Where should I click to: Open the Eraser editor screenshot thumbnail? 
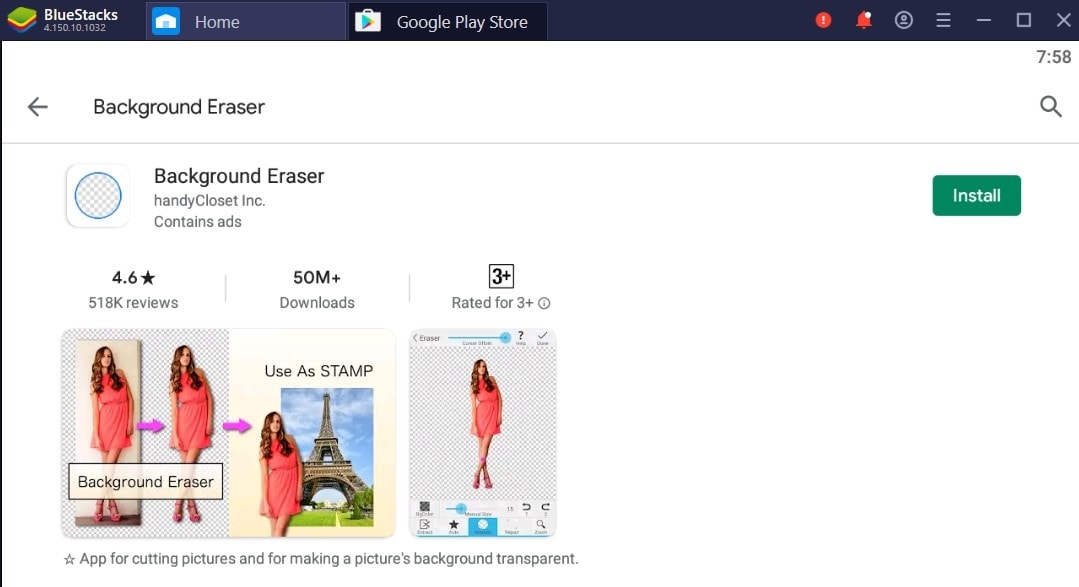click(x=482, y=433)
